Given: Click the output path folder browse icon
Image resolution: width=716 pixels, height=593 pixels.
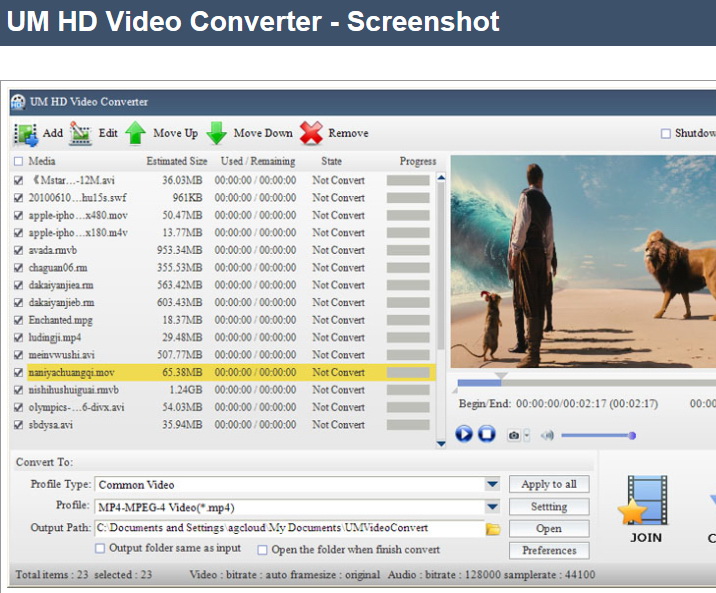Looking at the screenshot, I should (x=493, y=528).
